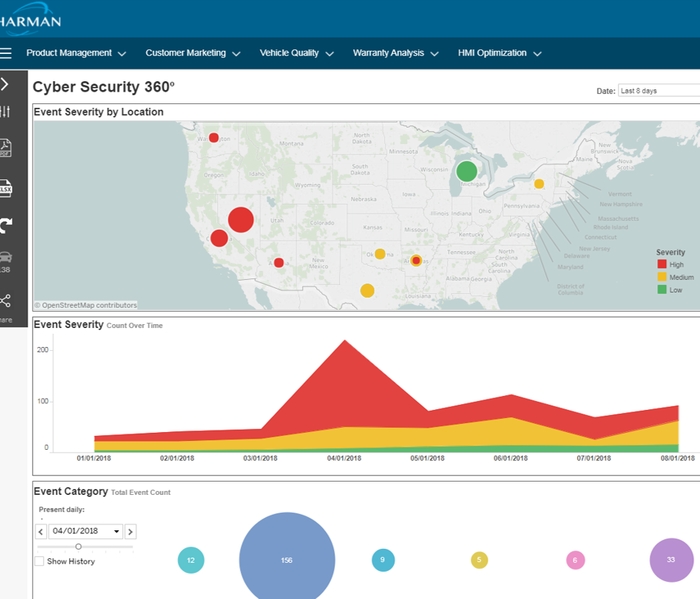This screenshot has width=700, height=599.
Task: Click the 'Total Event Count' subtitle
Action: click(x=141, y=492)
